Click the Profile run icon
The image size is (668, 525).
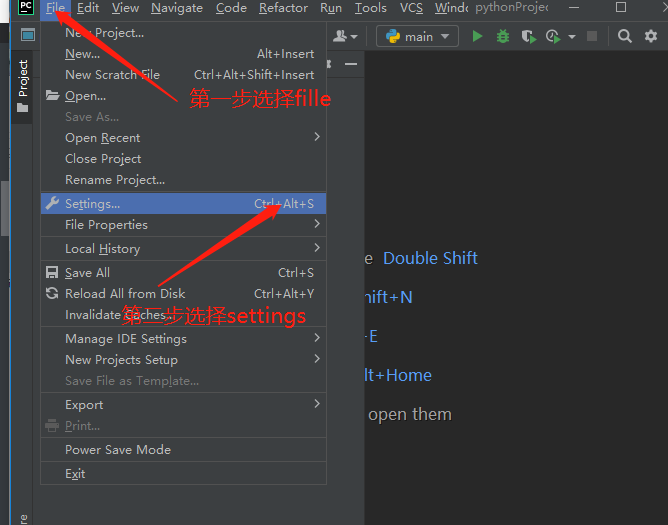pyautogui.click(x=553, y=37)
